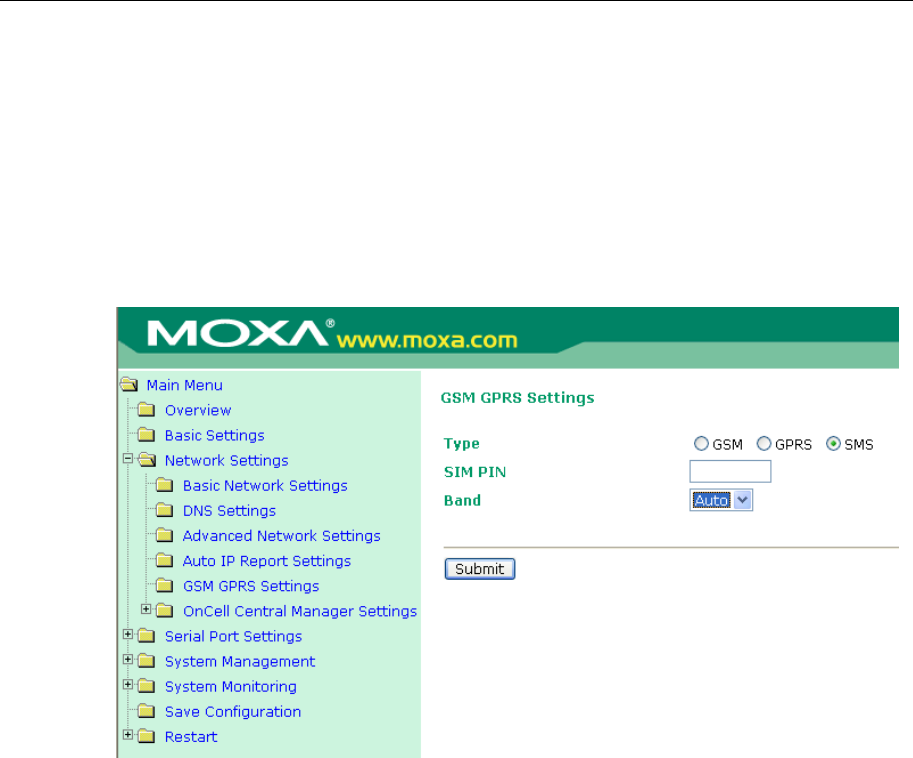Click the www.moxa.com banner text
913x758 pixels.
[427, 339]
